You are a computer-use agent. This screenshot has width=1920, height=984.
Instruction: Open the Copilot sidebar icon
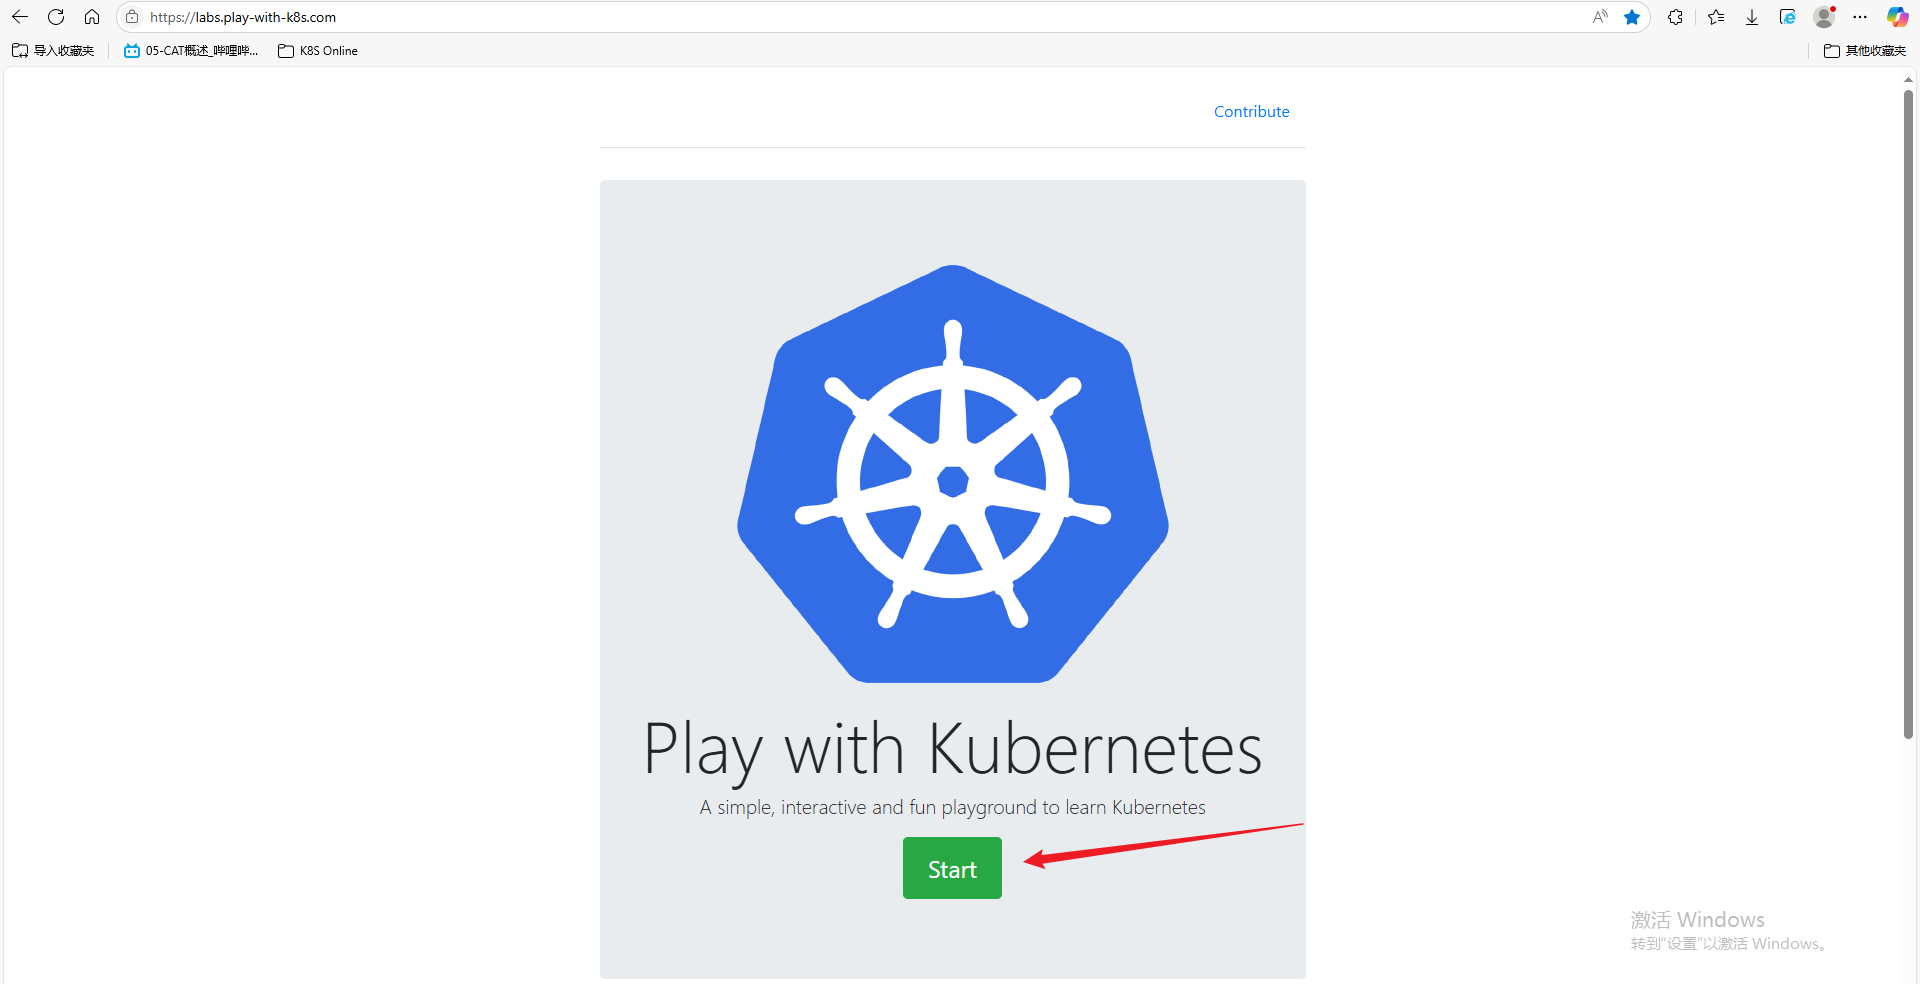tap(1897, 17)
